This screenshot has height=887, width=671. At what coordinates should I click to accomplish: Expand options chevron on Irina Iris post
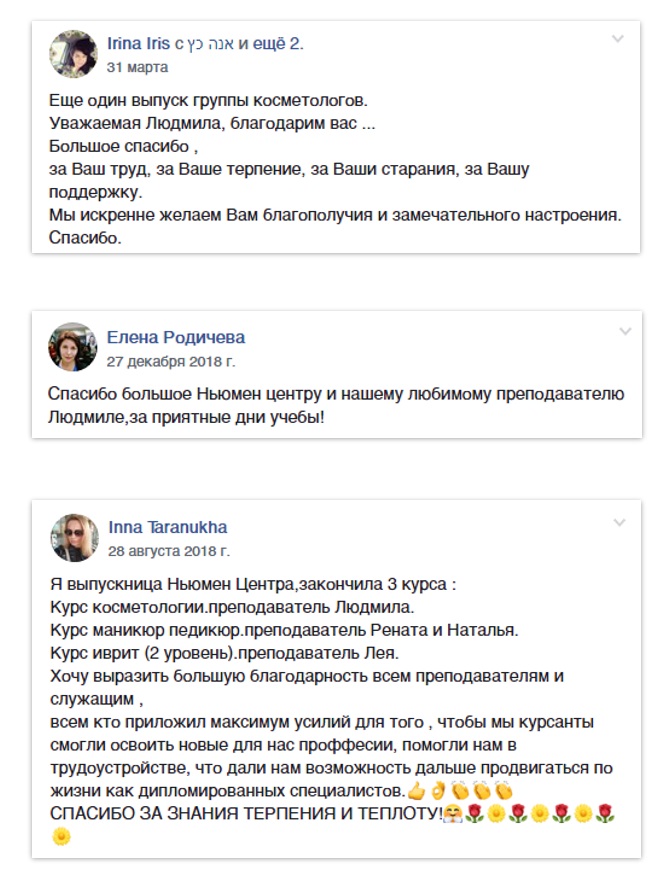coord(618,39)
